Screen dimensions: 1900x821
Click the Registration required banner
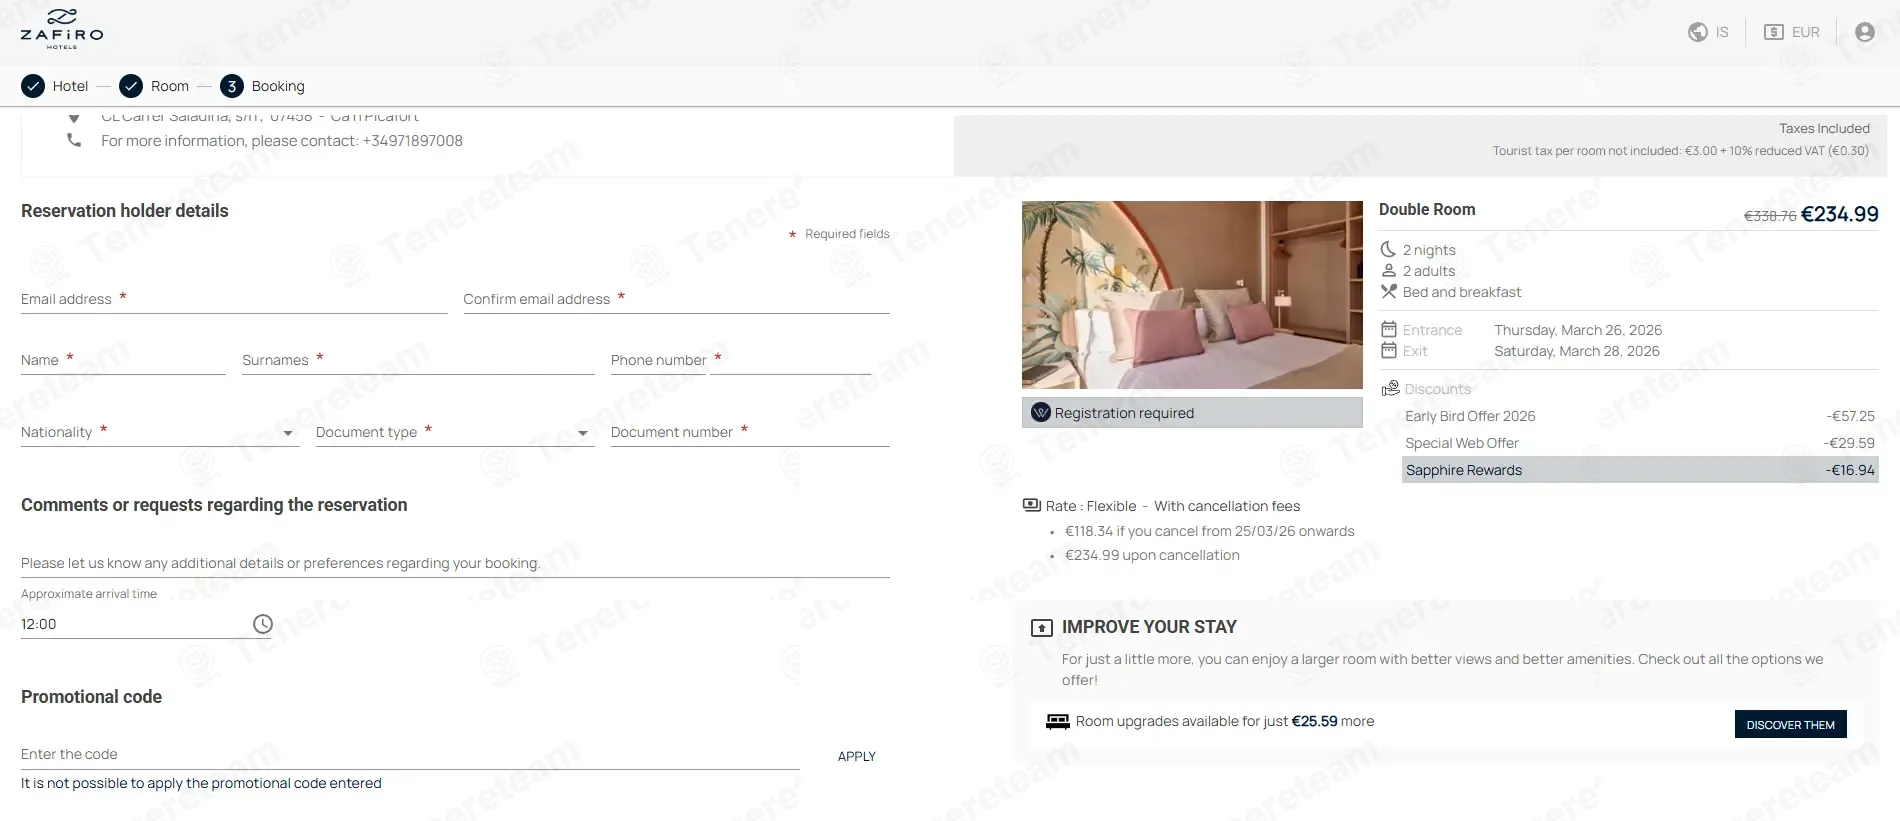1192,412
